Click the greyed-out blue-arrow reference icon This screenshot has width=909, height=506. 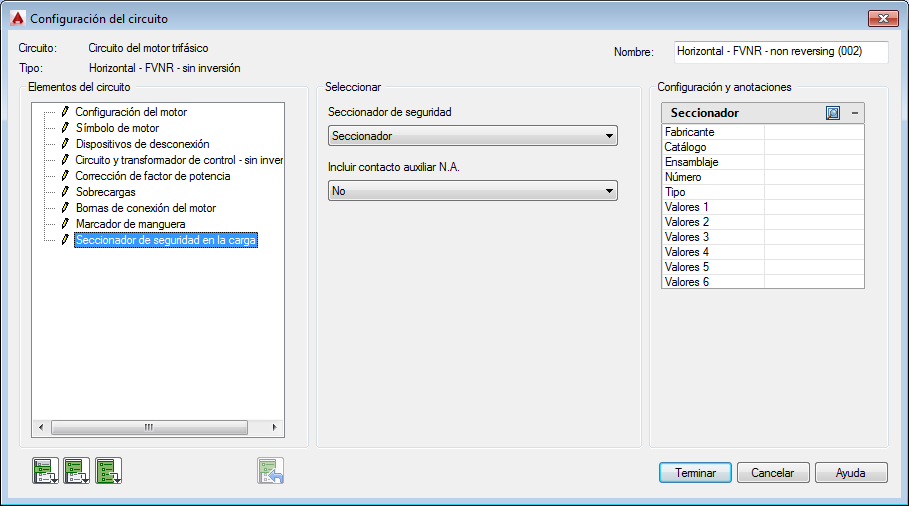point(271,471)
